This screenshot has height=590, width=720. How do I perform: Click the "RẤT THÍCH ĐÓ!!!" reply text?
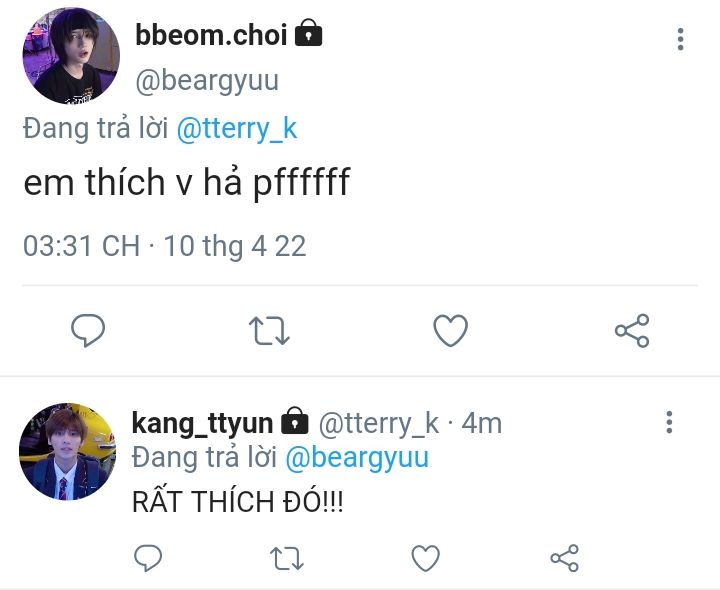[x=237, y=502]
